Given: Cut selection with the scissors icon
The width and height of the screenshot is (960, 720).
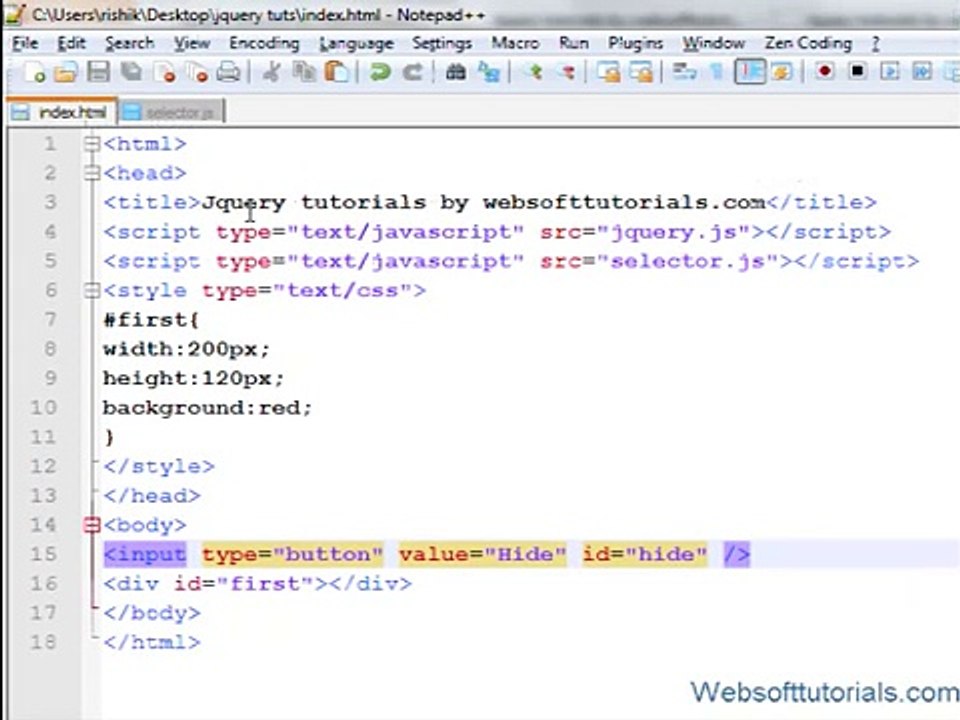Looking at the screenshot, I should (271, 73).
